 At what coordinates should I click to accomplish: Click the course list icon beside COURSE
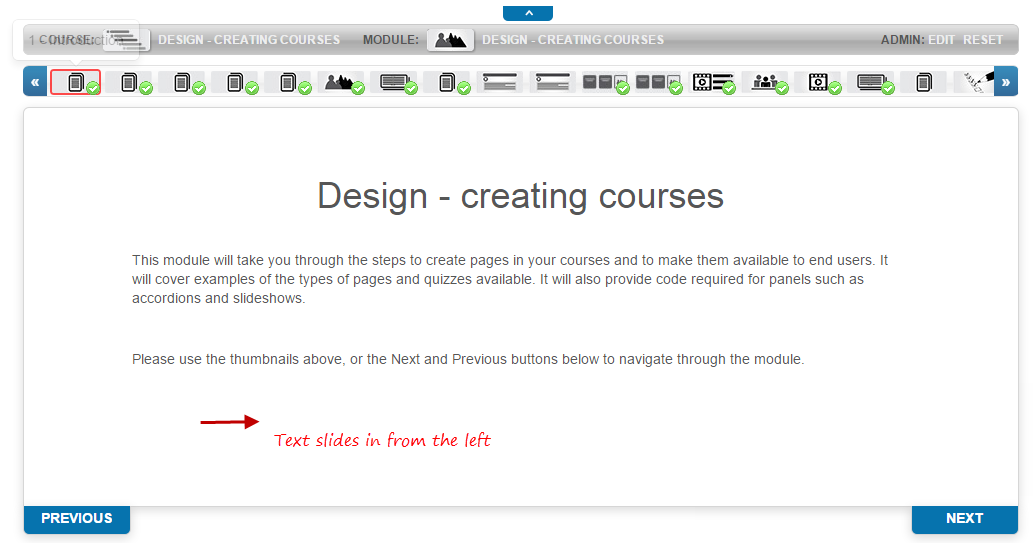click(126, 40)
